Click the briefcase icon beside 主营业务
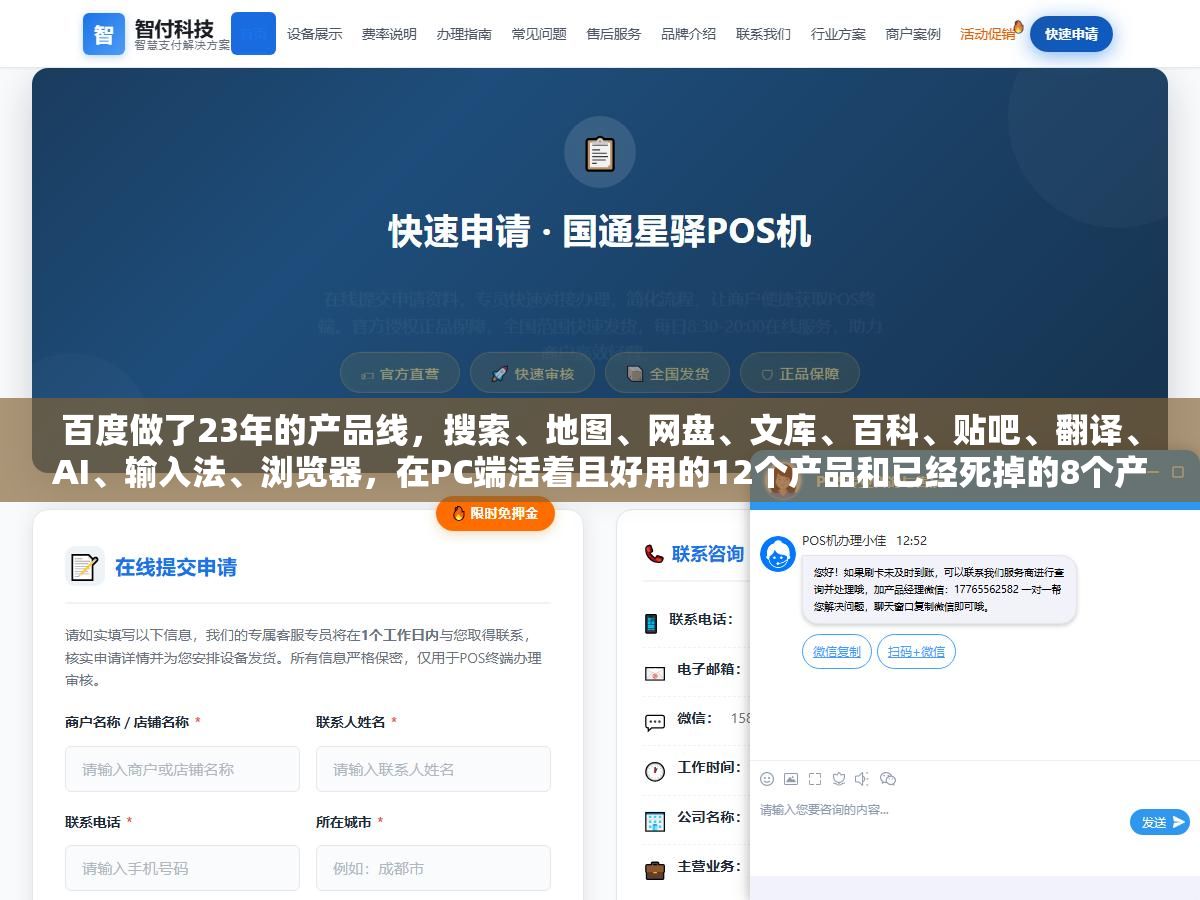The width and height of the screenshot is (1200, 900). click(654, 869)
